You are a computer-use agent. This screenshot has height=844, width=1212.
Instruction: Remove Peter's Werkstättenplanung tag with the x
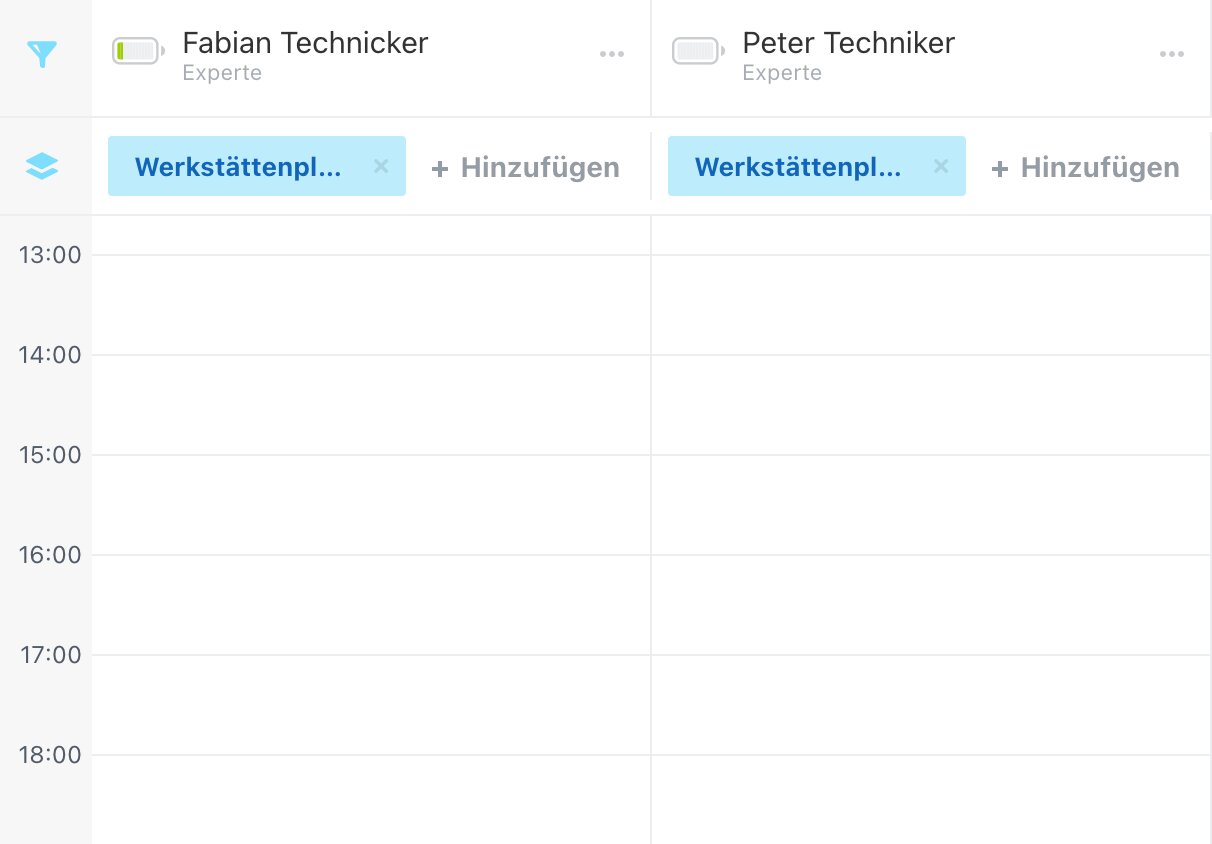941,166
